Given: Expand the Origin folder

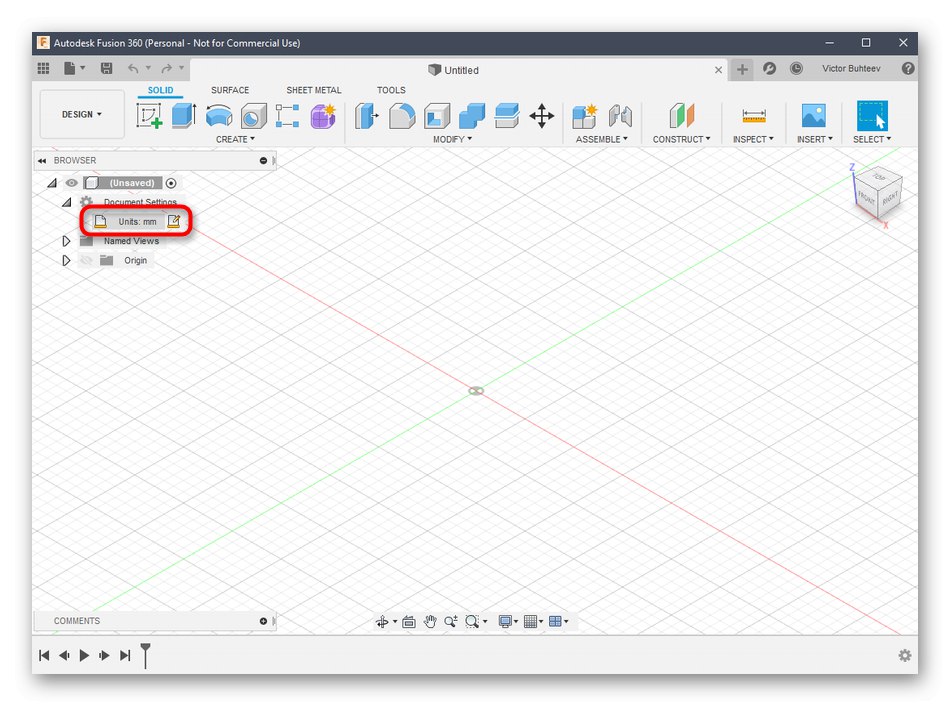Looking at the screenshot, I should [66, 260].
